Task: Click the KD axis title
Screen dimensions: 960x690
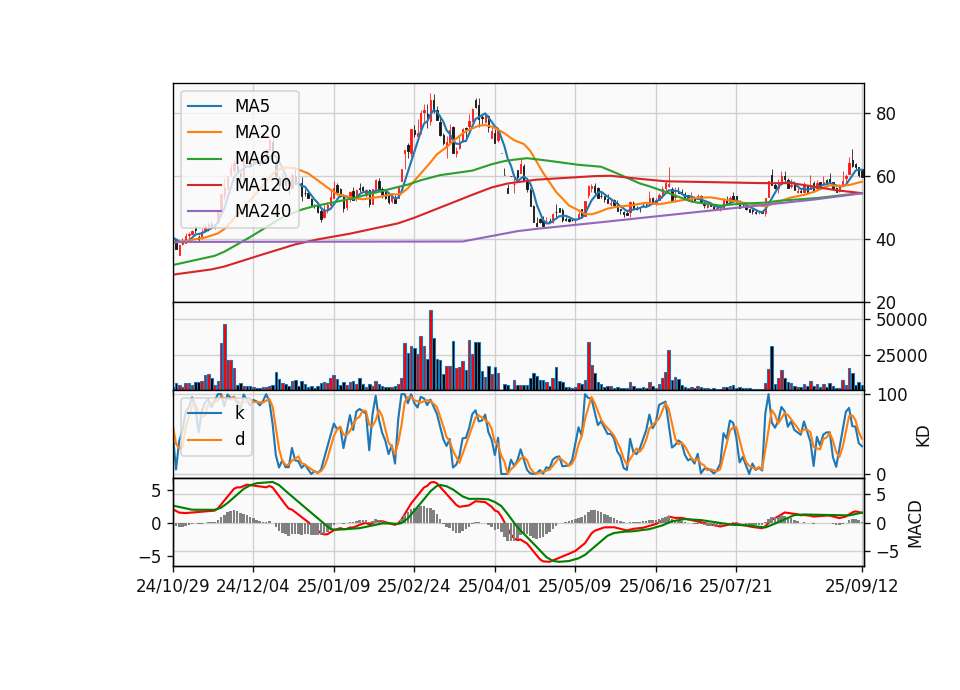Action: [x=923, y=437]
